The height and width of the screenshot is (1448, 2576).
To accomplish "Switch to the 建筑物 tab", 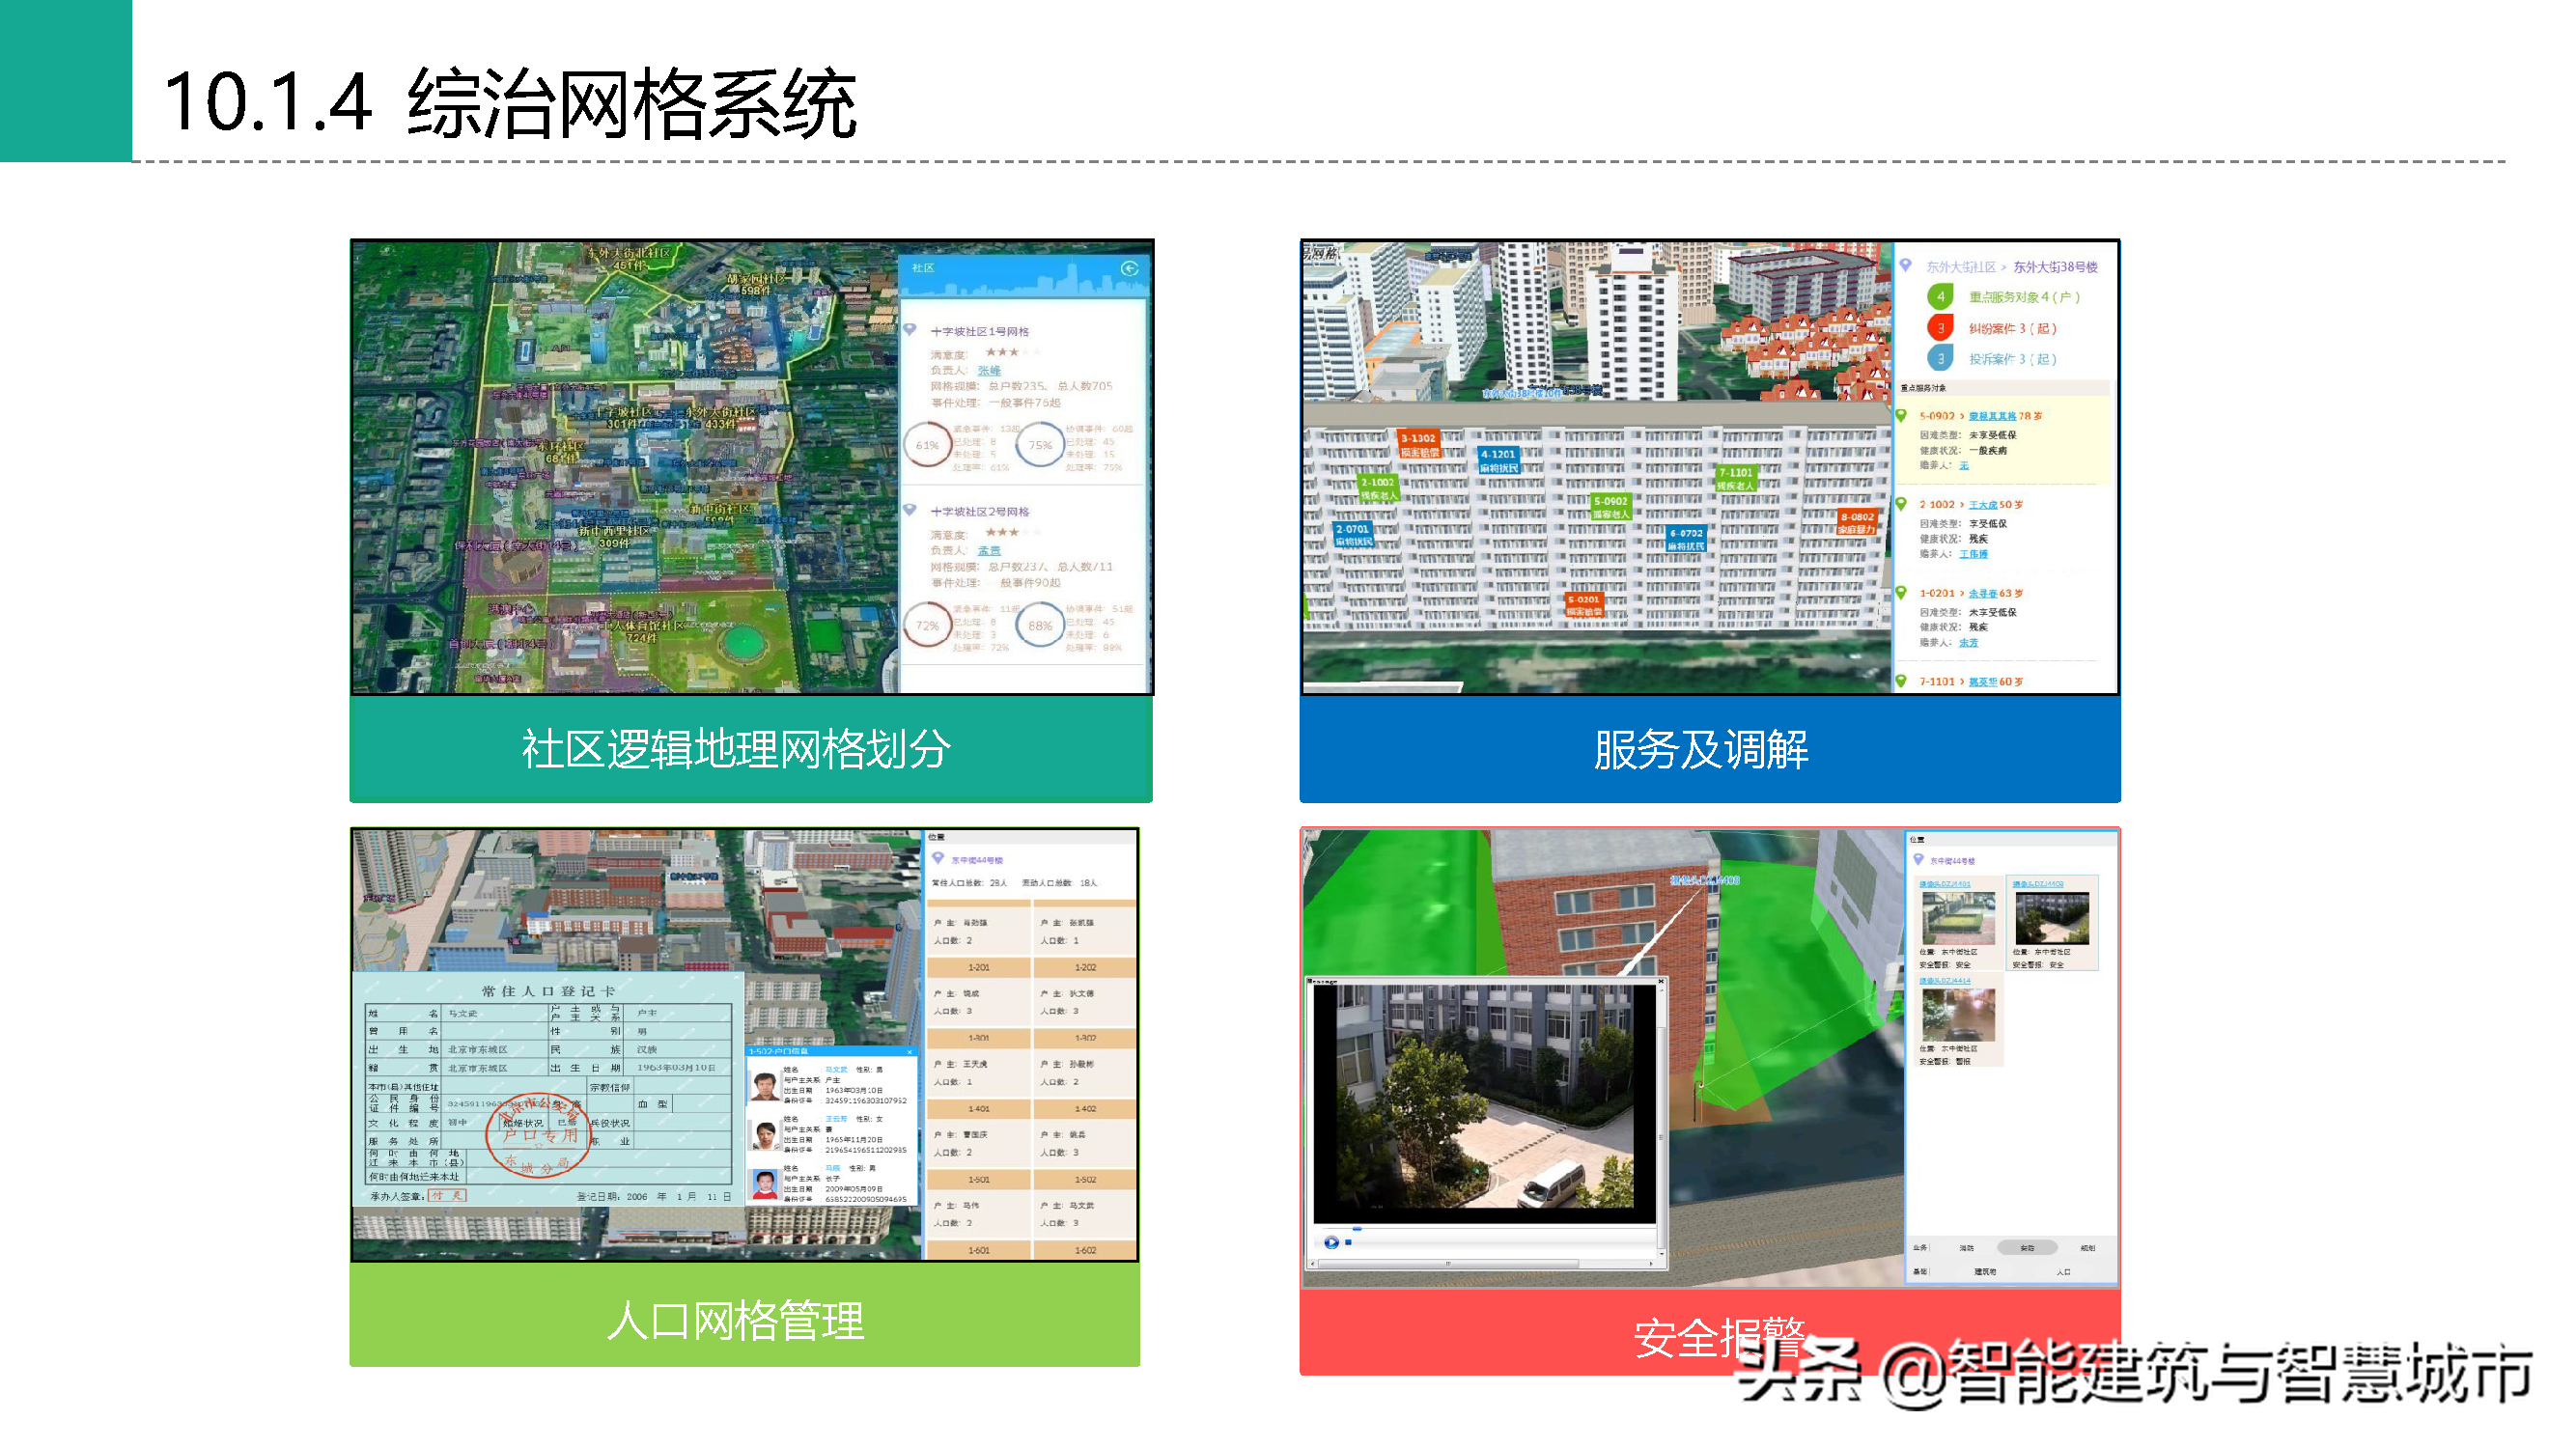I will pyautogui.click(x=1985, y=1272).
